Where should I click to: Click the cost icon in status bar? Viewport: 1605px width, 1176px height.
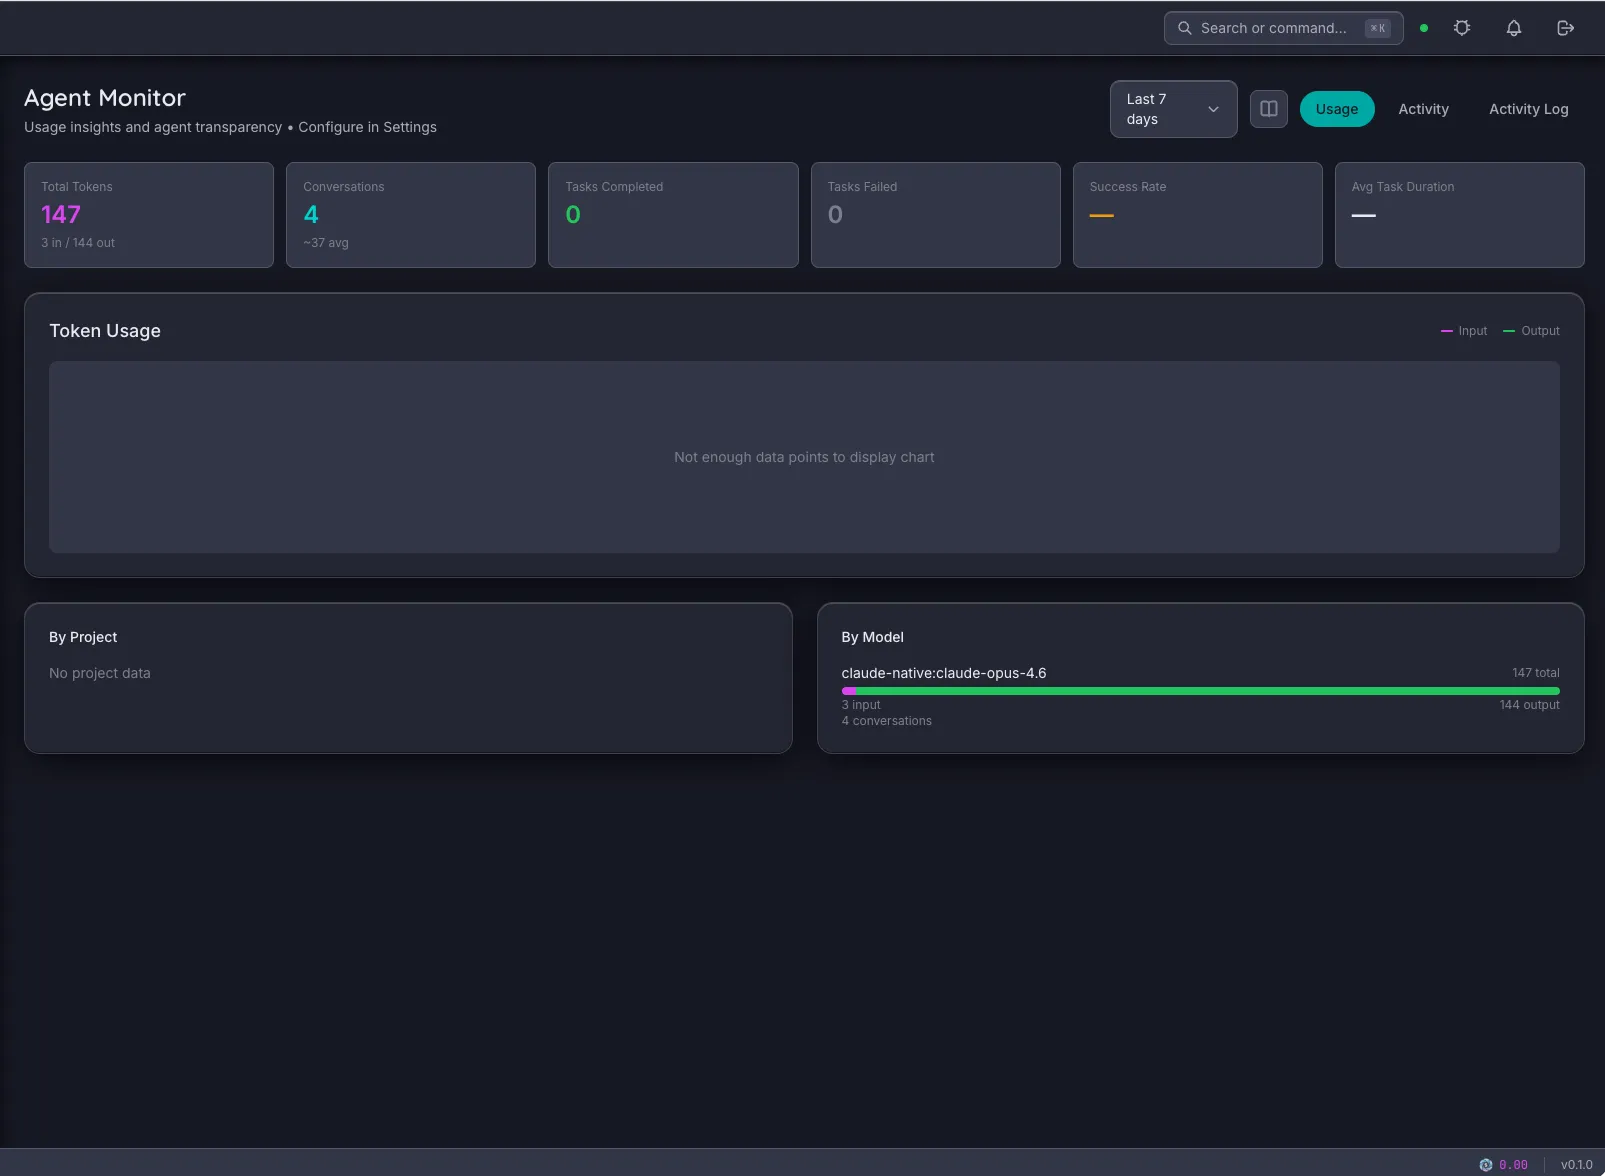tap(1486, 1165)
